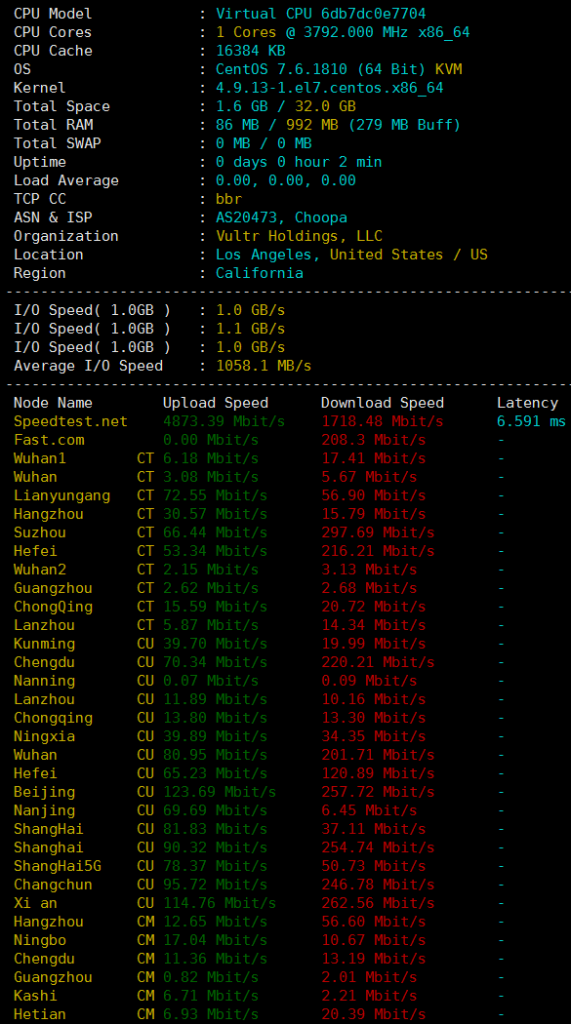
Task: Click the 'Download Speed' column header
Action: tap(382, 403)
